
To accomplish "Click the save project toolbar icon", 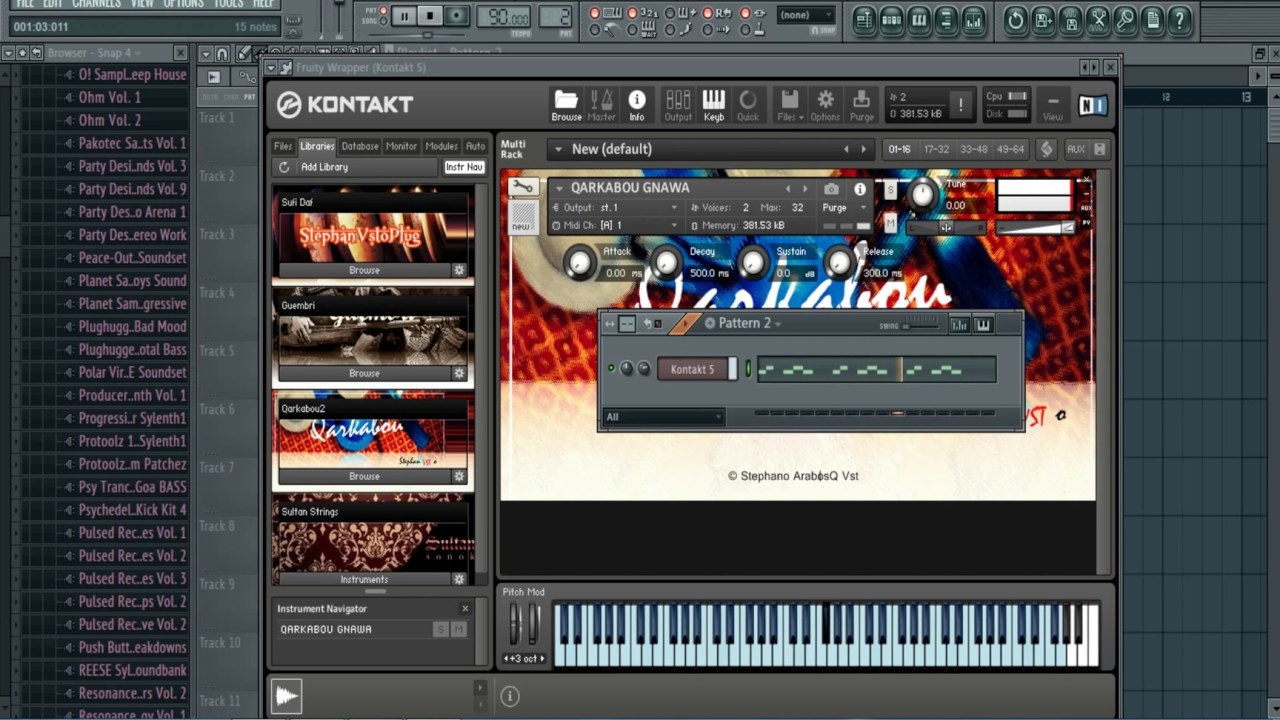I will (x=1043, y=19).
